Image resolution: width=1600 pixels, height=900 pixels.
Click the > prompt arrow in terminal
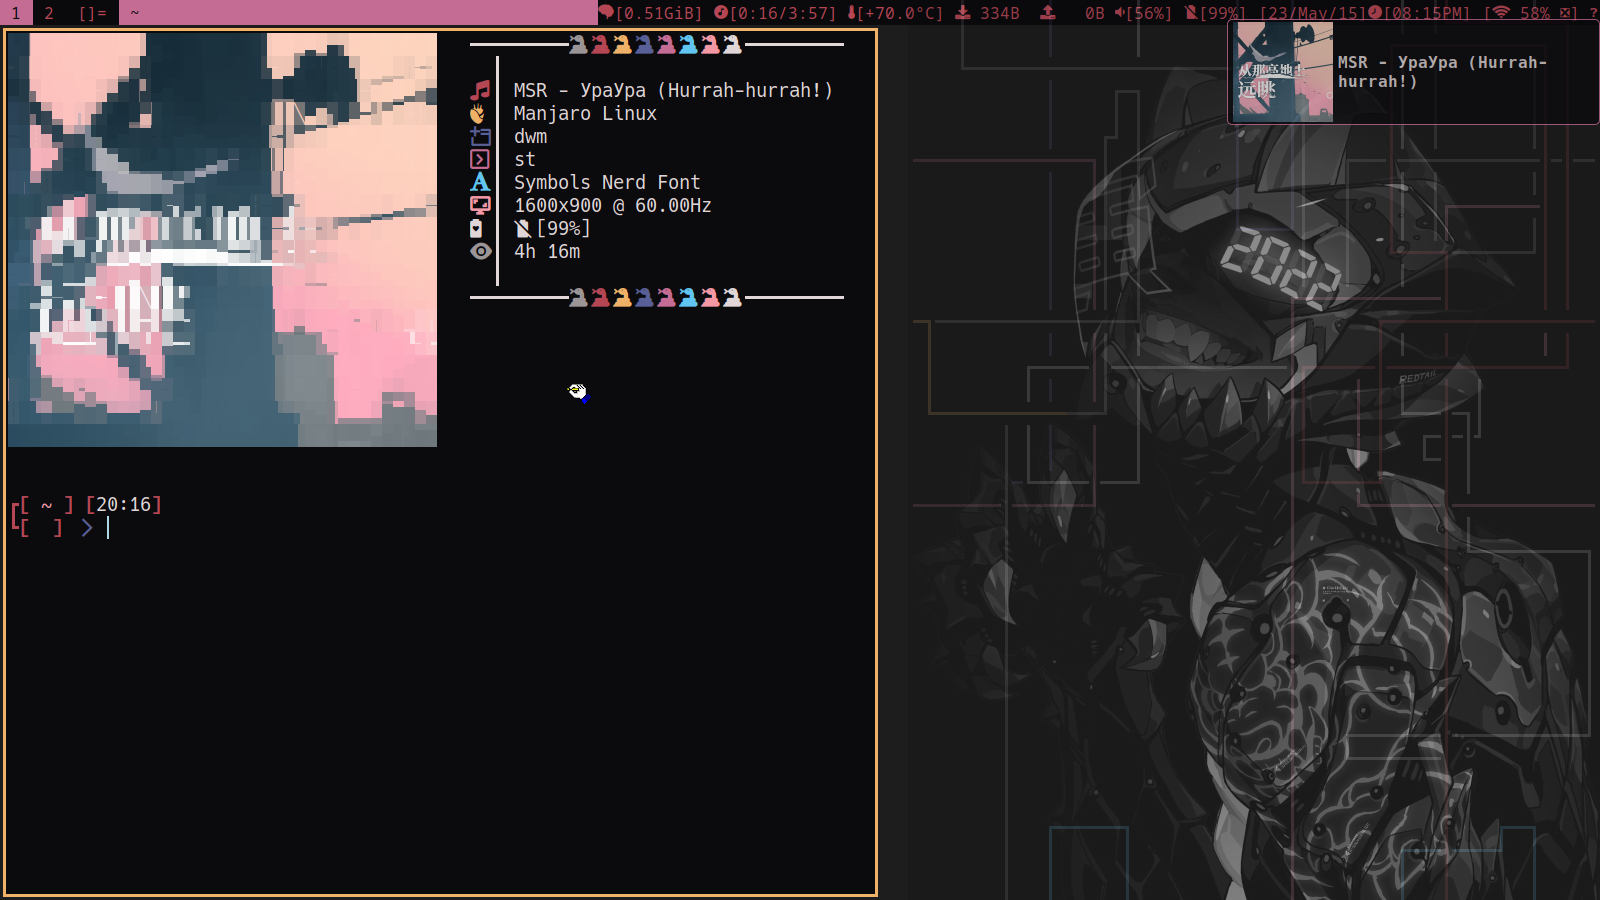(x=87, y=528)
